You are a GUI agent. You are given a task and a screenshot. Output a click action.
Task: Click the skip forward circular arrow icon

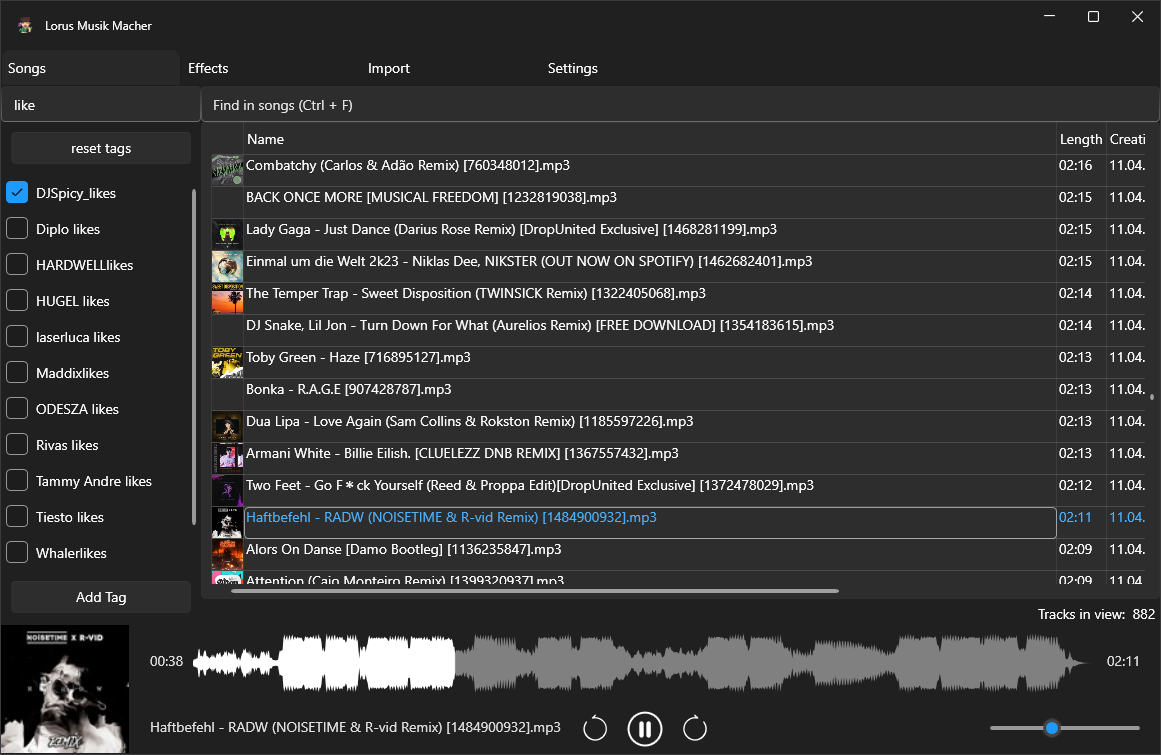695,729
